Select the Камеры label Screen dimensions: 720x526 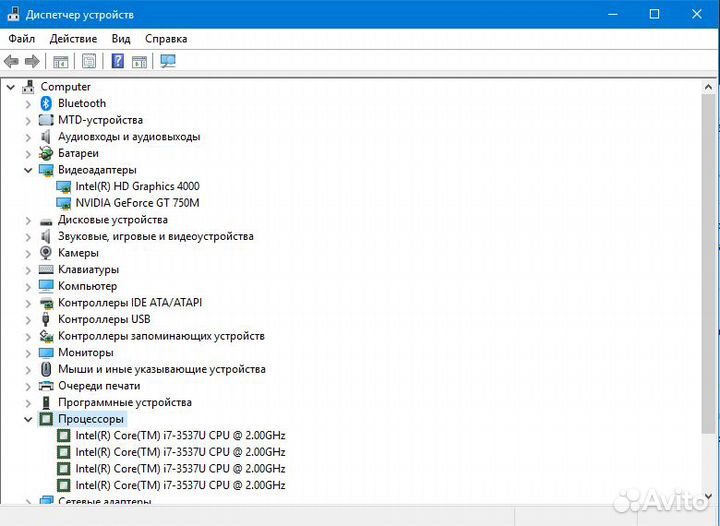pyautogui.click(x=79, y=253)
